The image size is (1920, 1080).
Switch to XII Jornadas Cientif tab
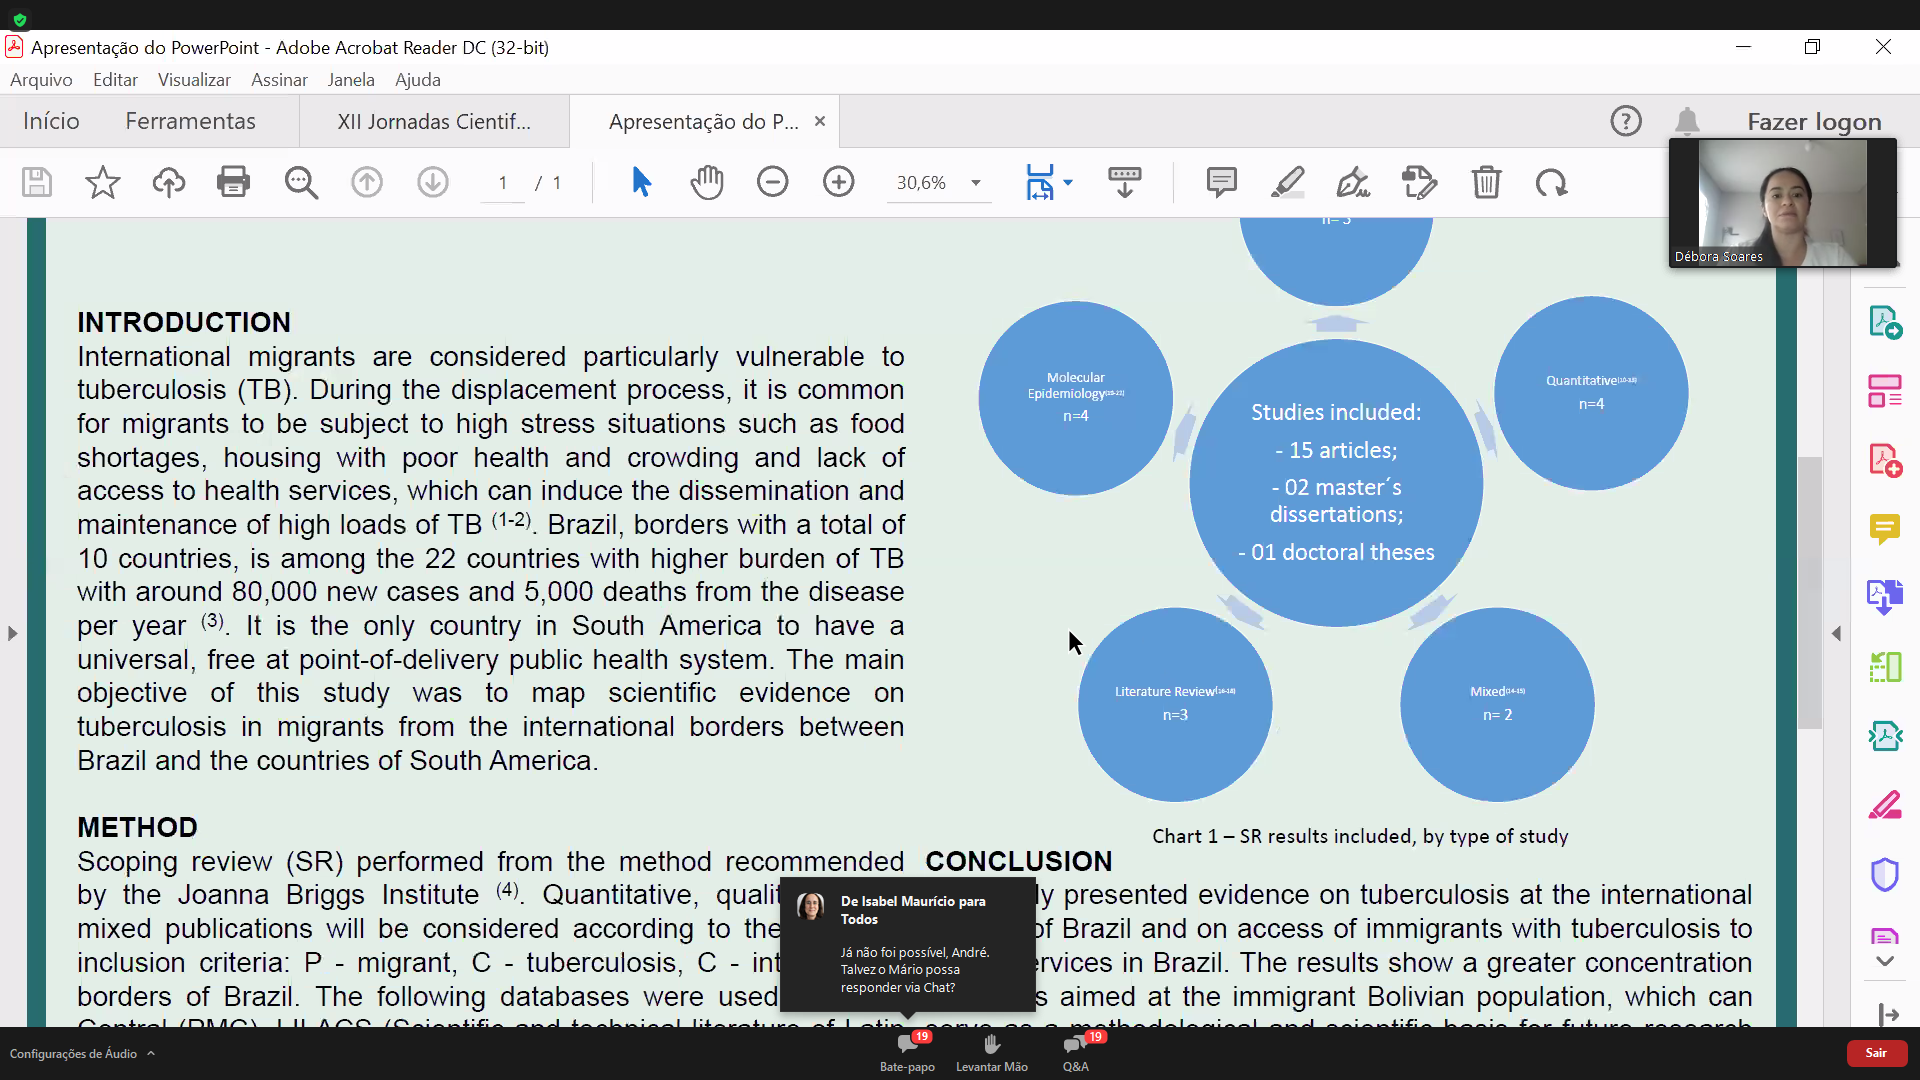[x=434, y=121]
